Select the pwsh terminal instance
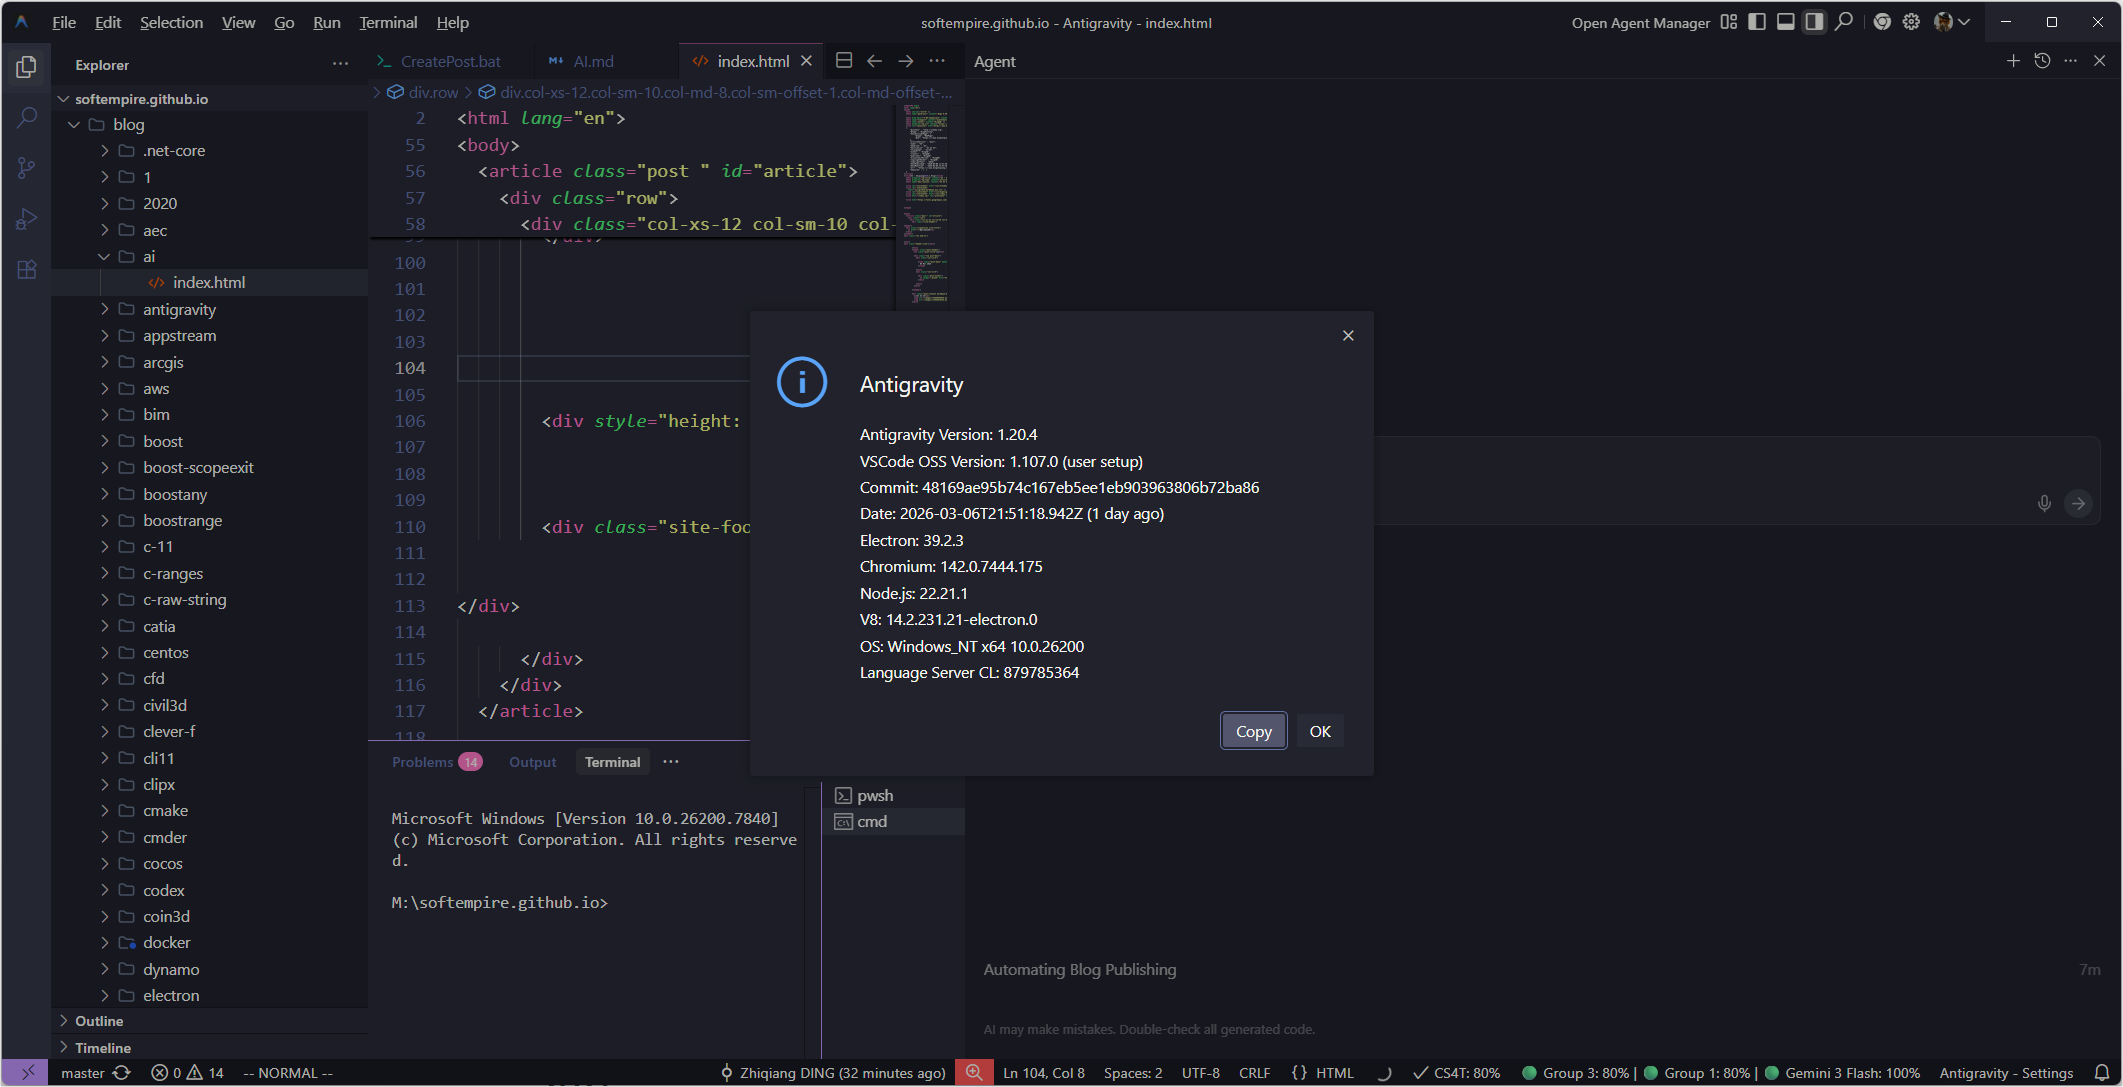Screen dimensions: 2123x1087 875,795
